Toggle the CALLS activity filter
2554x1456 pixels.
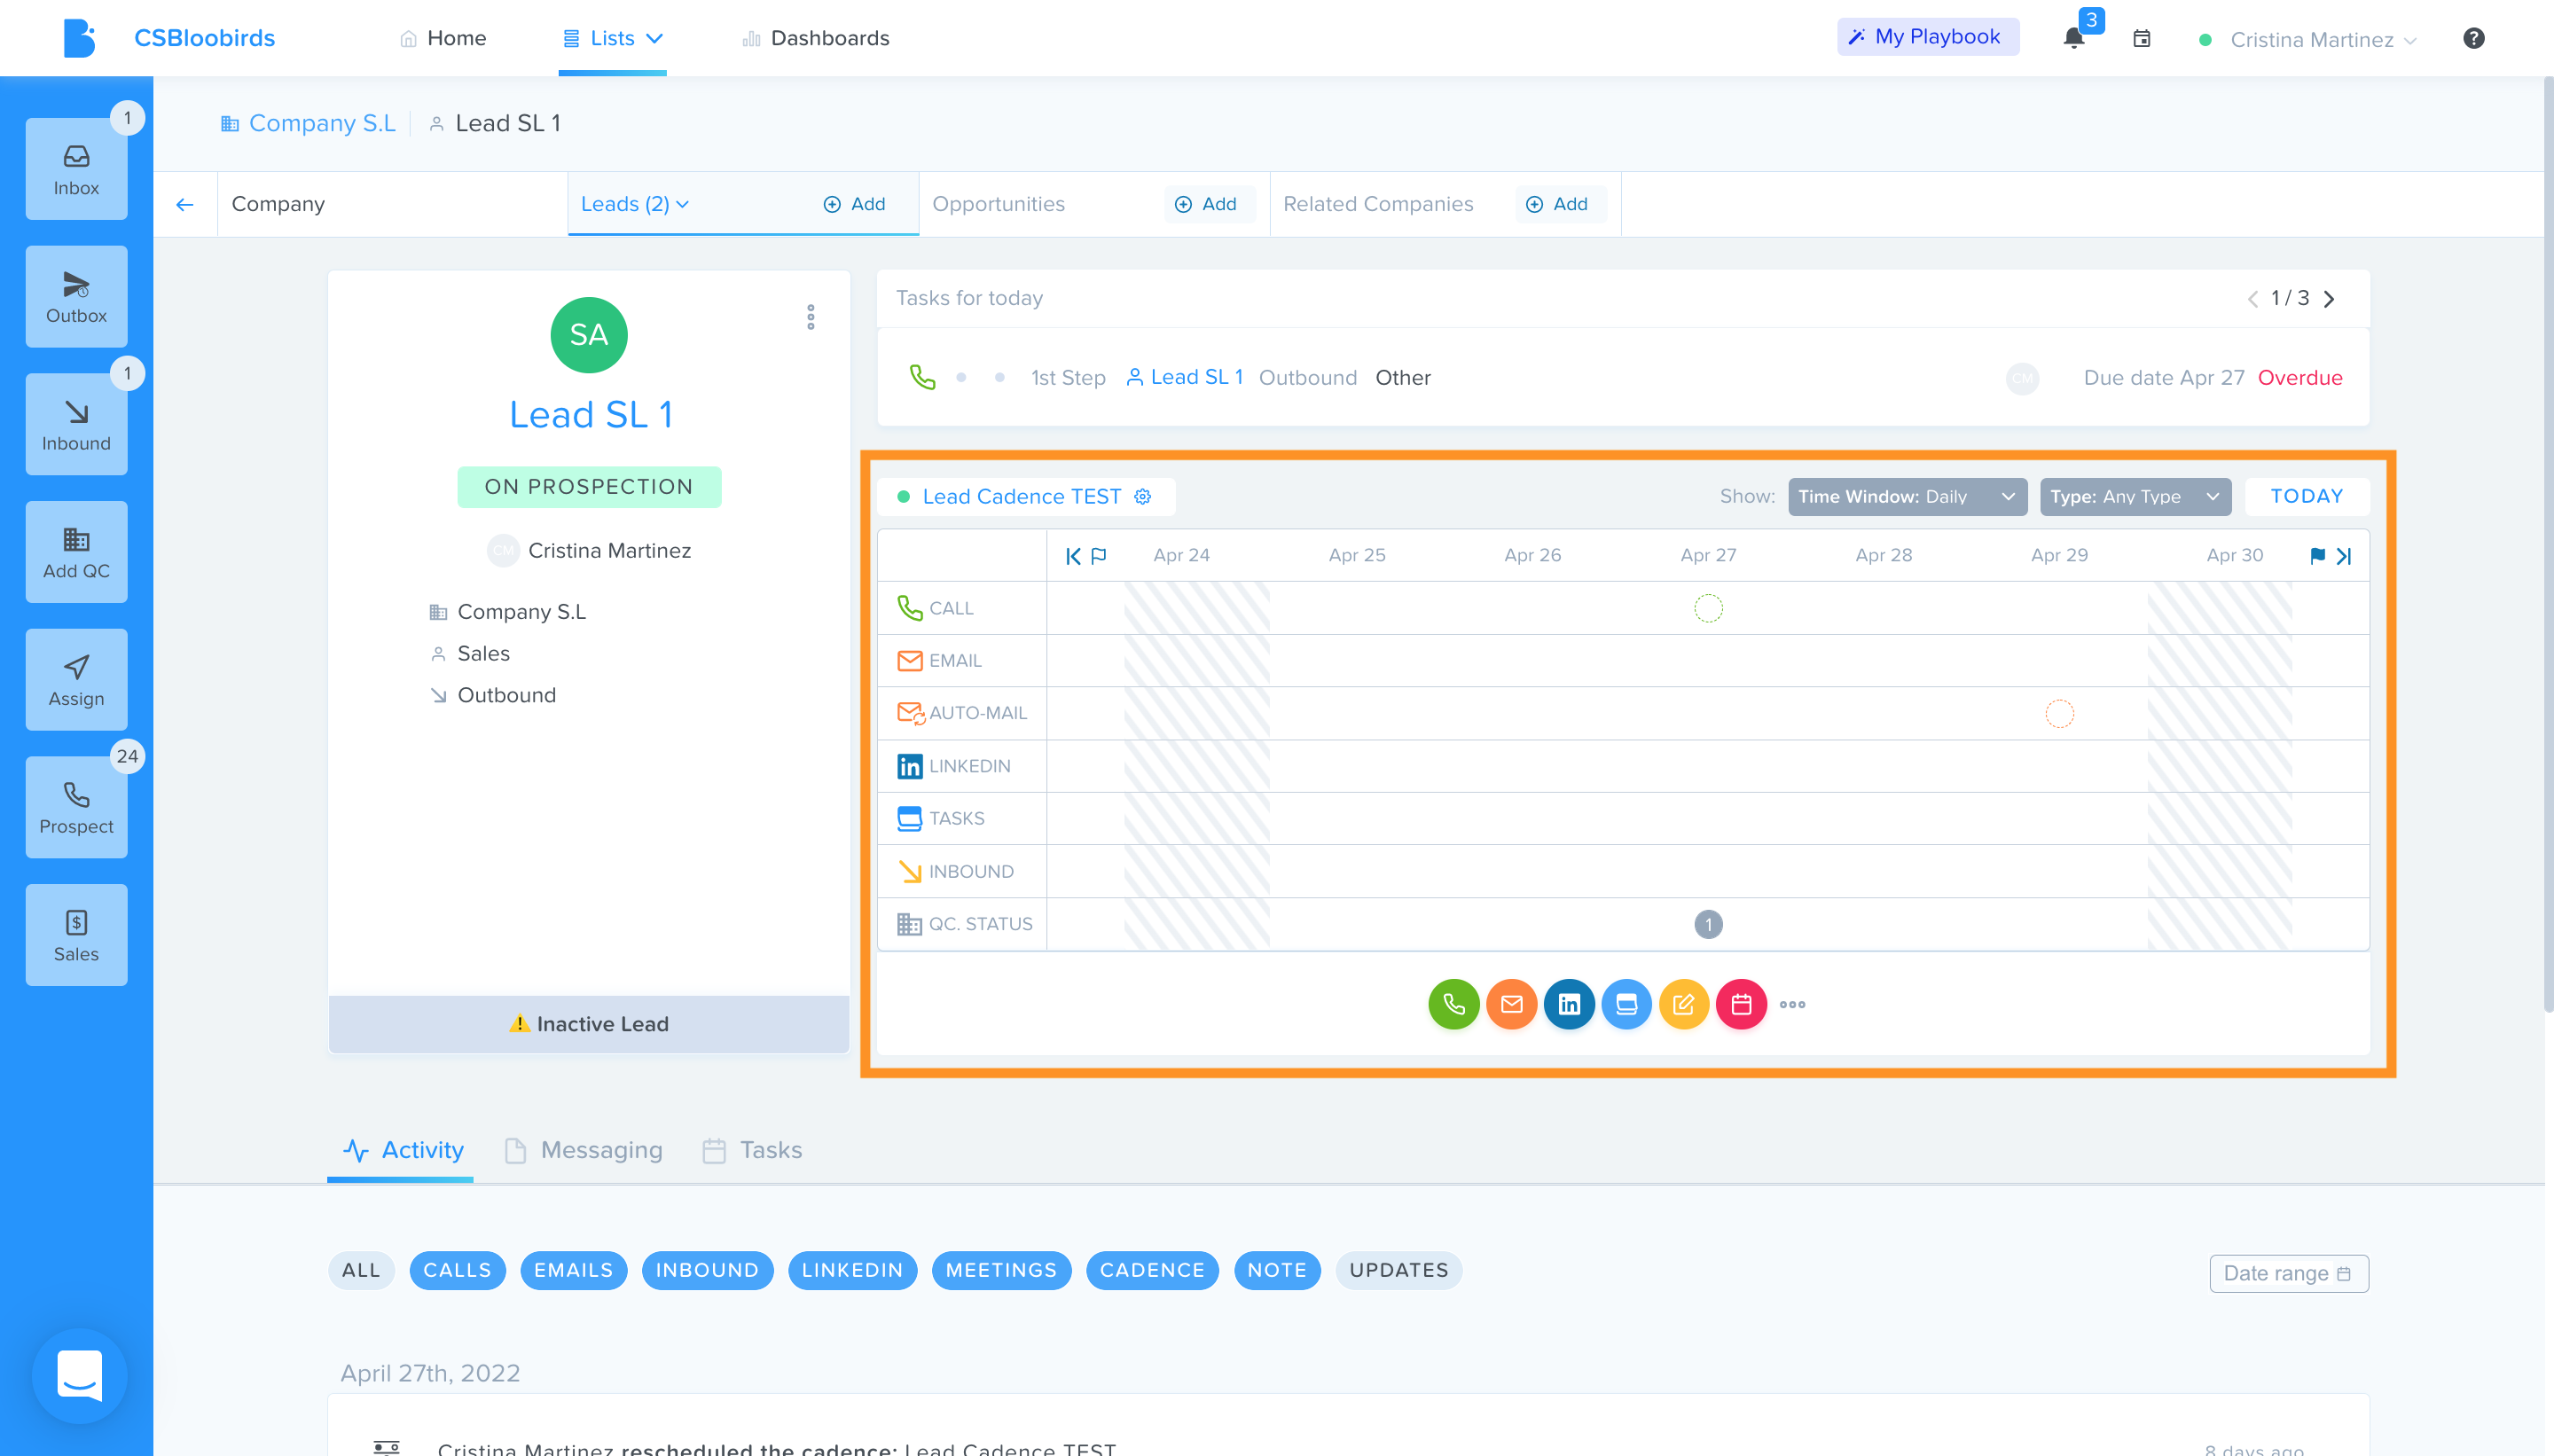point(458,1270)
